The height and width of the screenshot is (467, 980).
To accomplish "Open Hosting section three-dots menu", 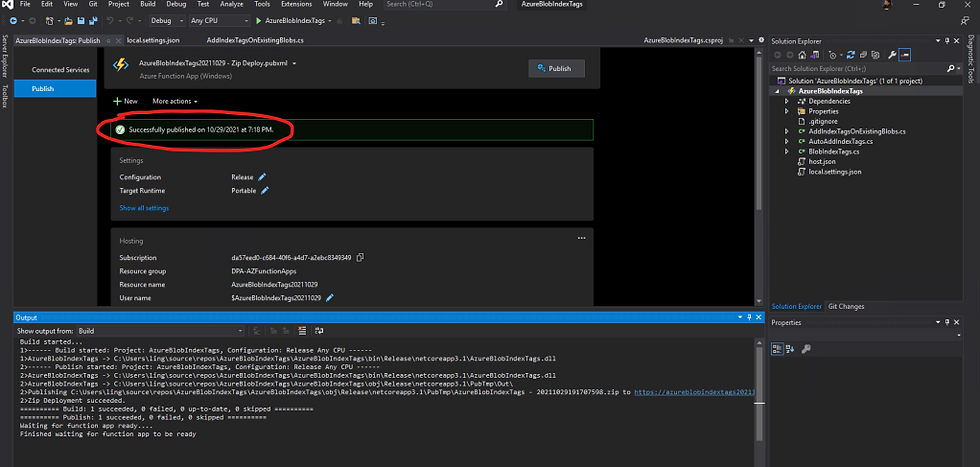I will coord(581,238).
